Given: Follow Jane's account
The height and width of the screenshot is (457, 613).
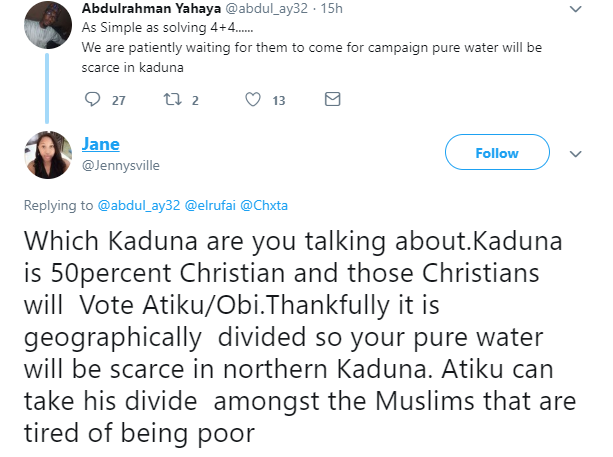Looking at the screenshot, I should tap(497, 153).
